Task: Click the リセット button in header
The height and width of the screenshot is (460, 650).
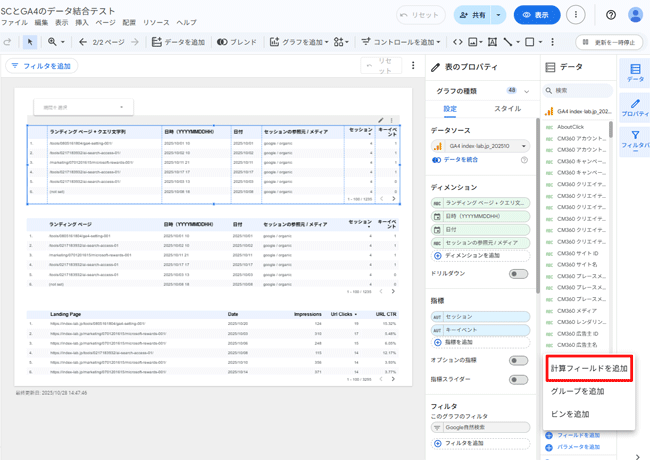Action: (x=420, y=15)
